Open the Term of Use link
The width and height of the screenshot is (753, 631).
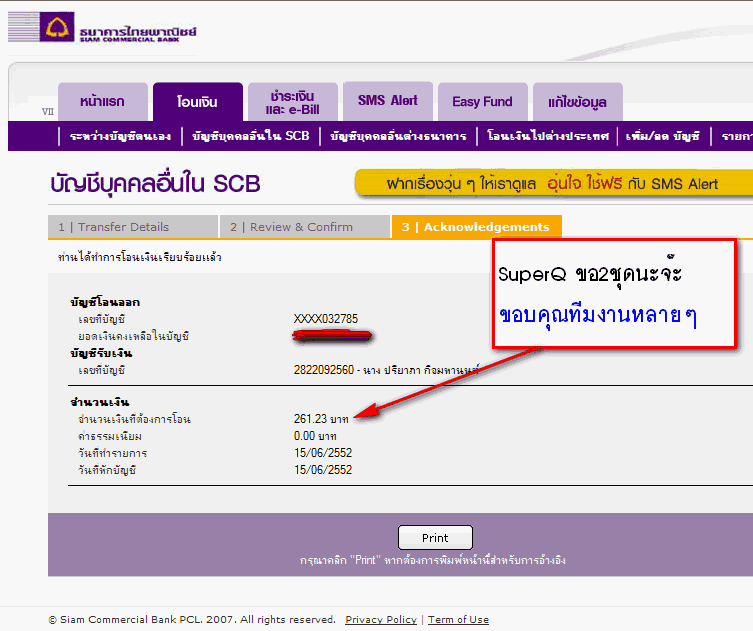(458, 619)
